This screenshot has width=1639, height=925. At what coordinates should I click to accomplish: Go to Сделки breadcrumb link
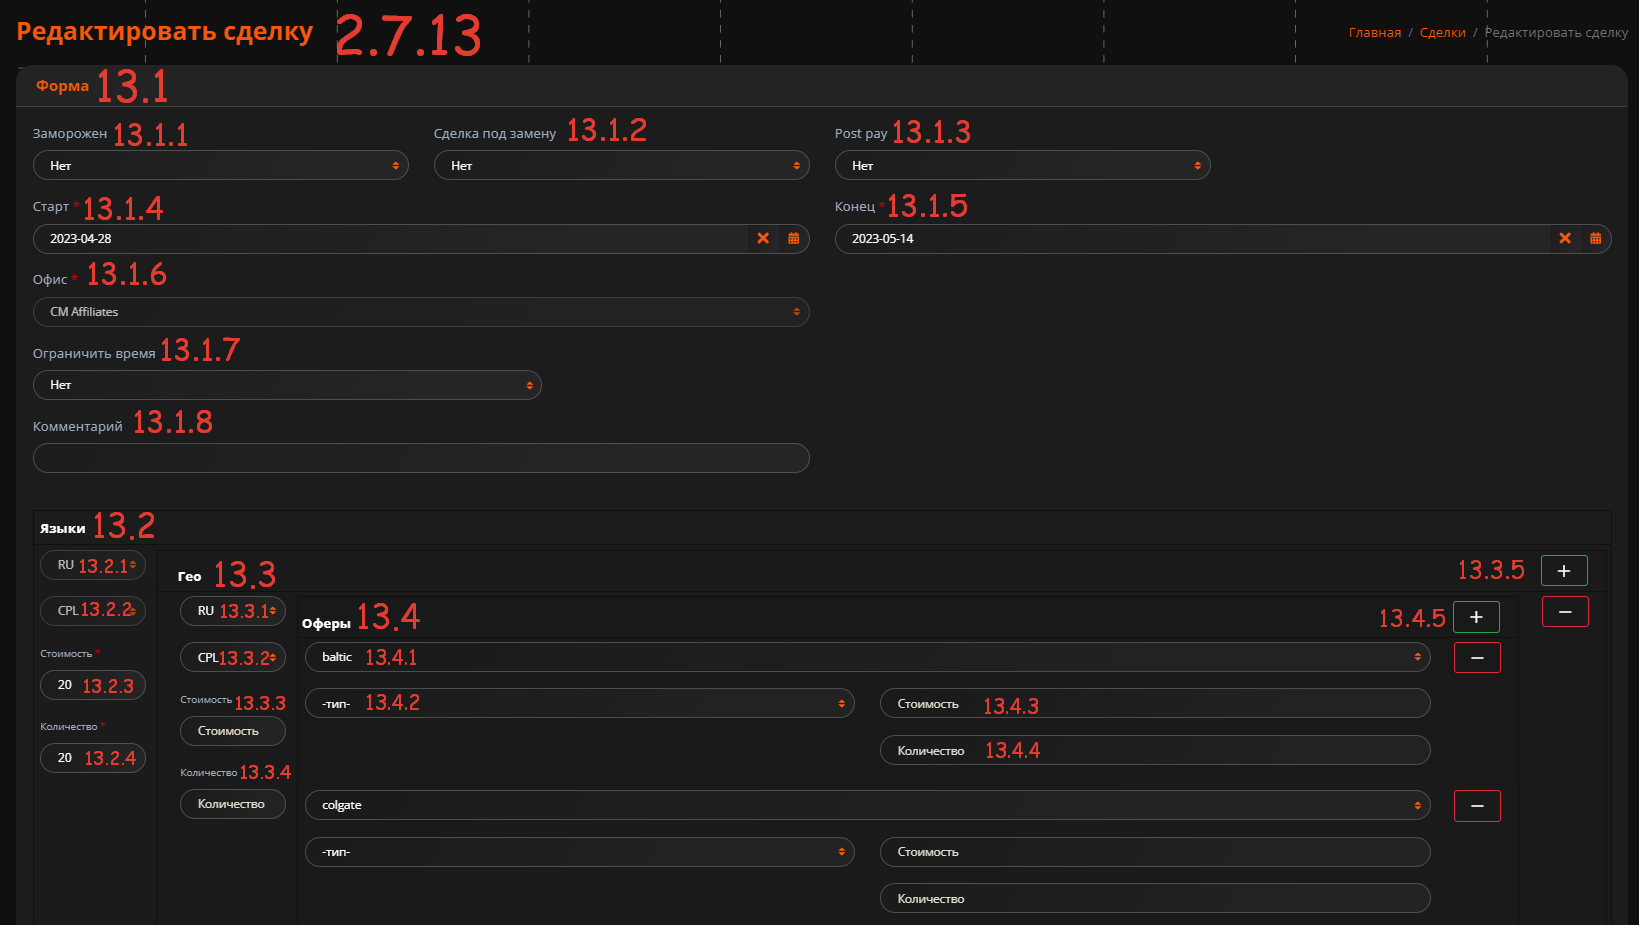point(1443,33)
